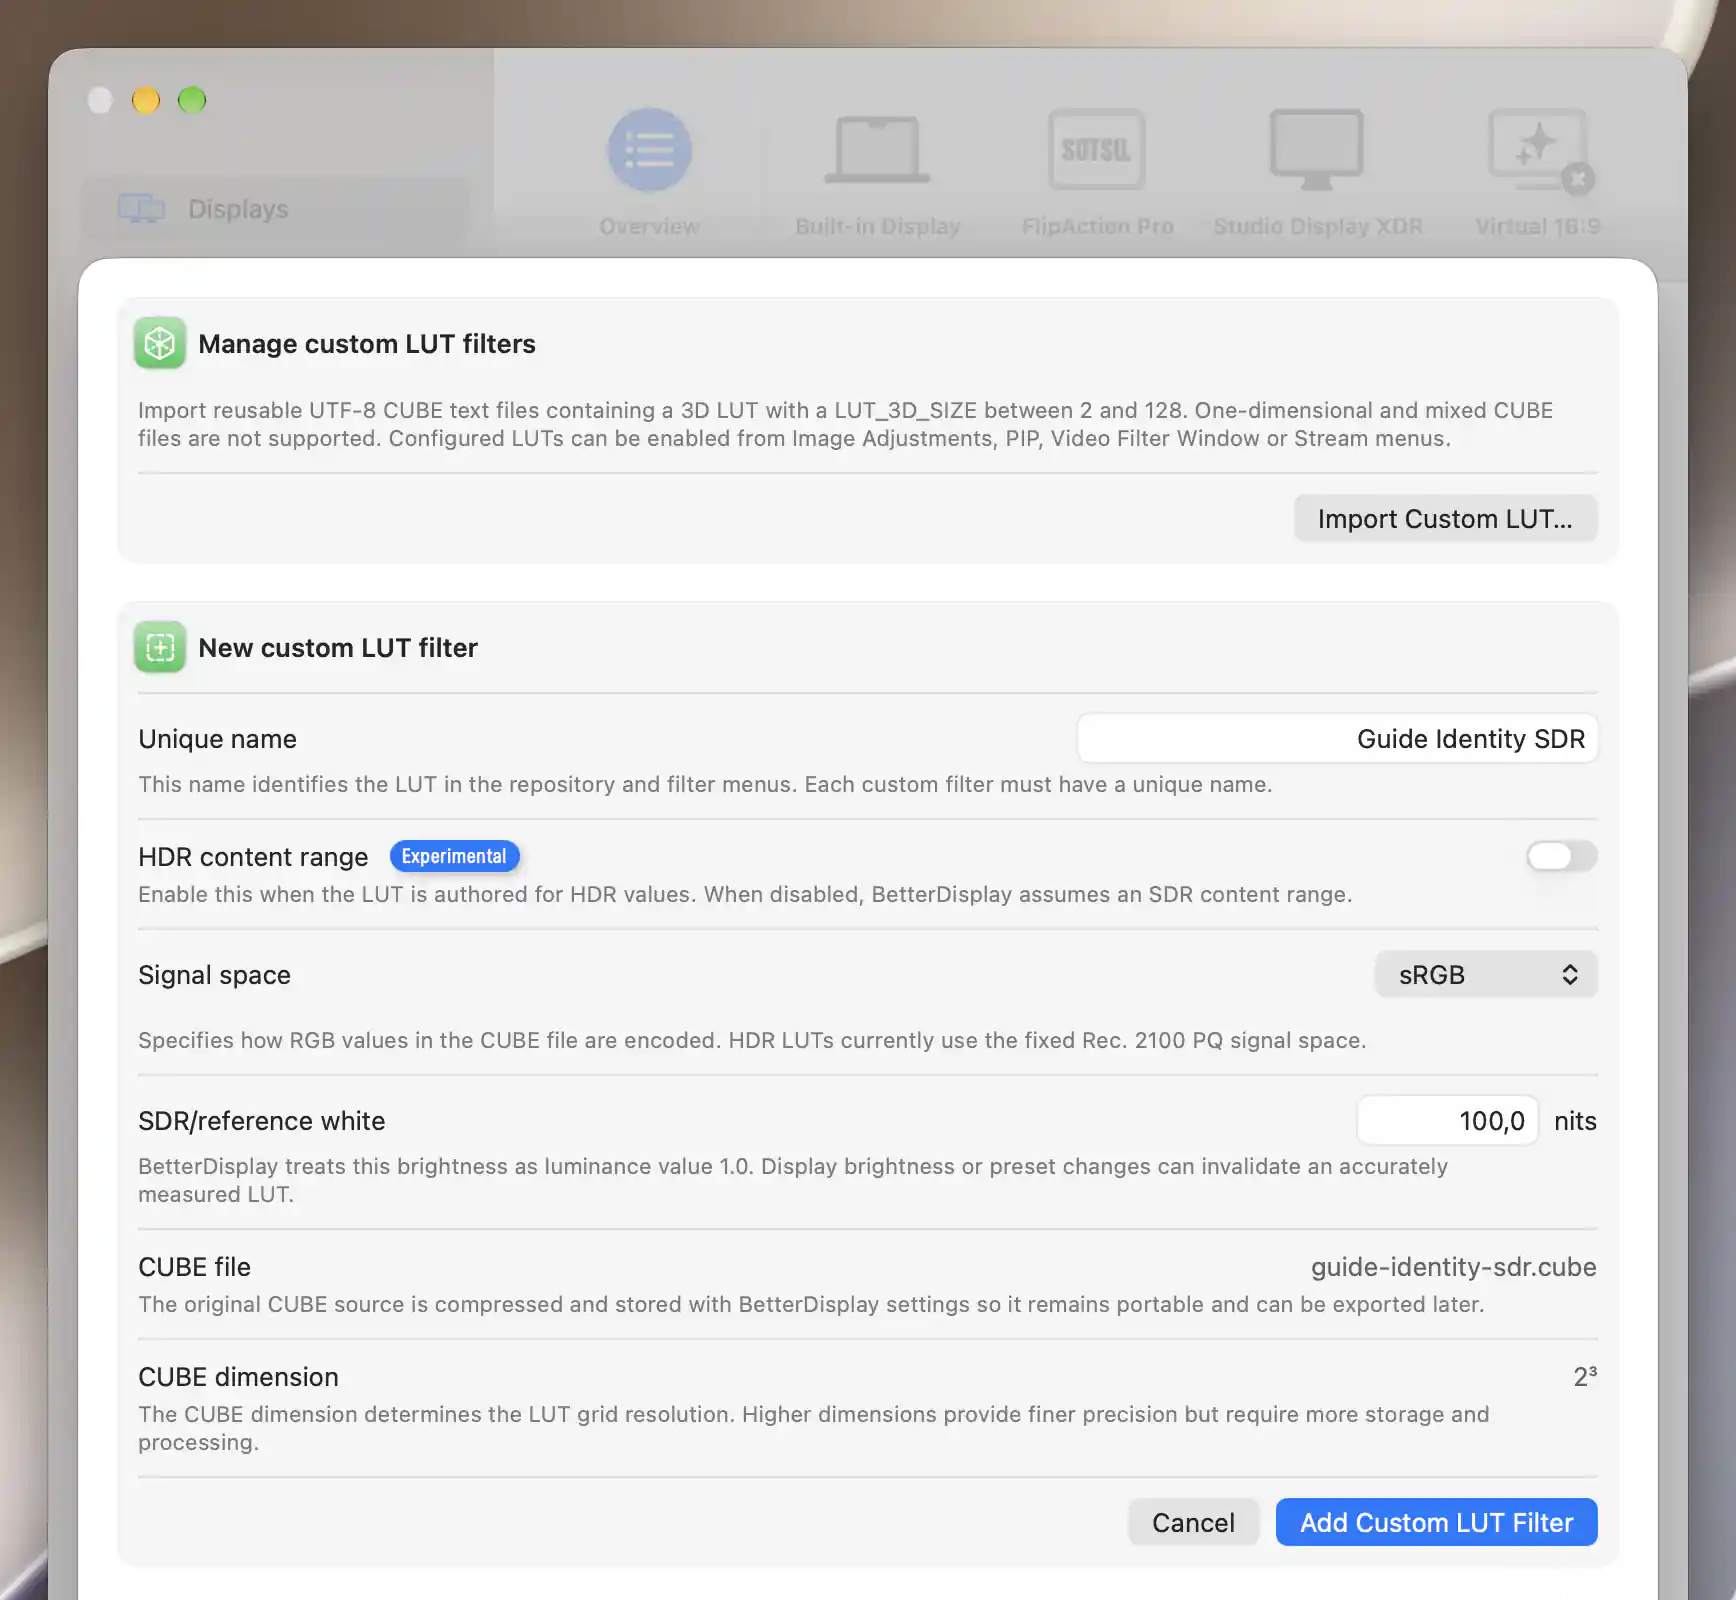This screenshot has height=1600, width=1736.
Task: Select the Virtual 16:9 display icon
Action: [1540, 150]
